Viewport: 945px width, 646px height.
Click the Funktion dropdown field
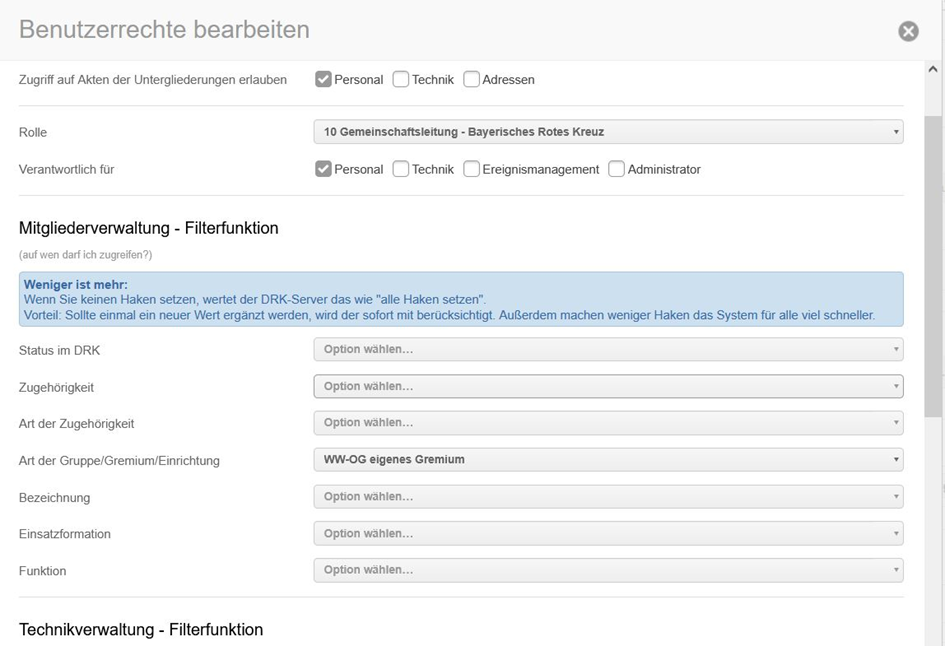[607, 570]
